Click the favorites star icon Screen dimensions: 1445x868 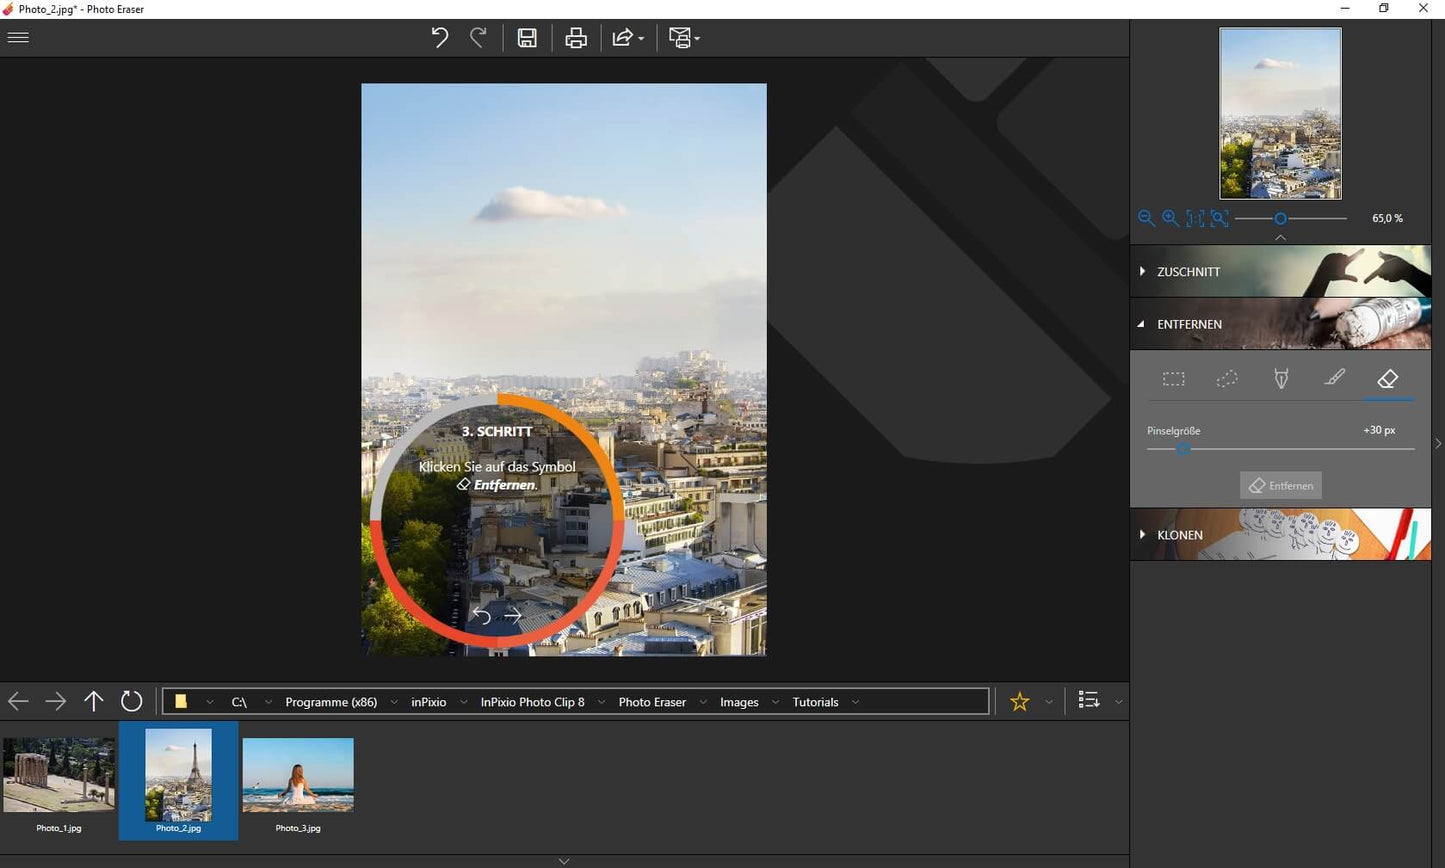[x=1019, y=702]
